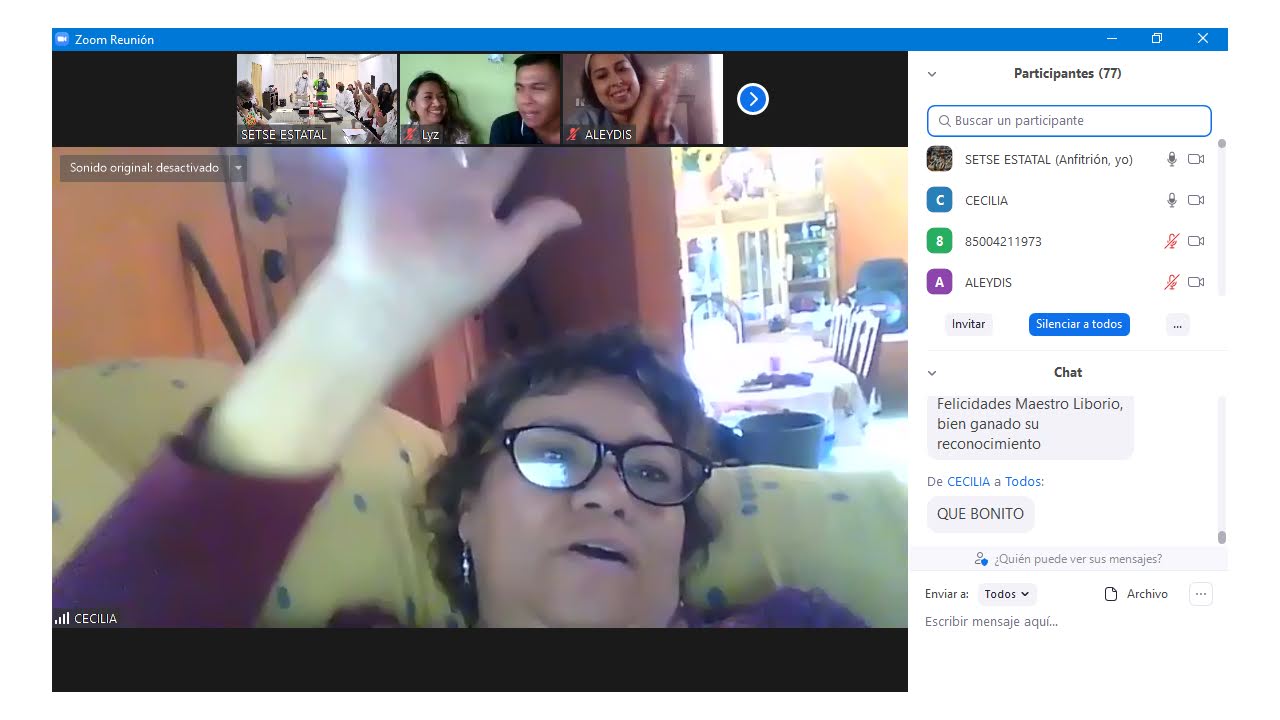
Task: Show next video thumbnails with blue arrow
Action: pos(752,99)
